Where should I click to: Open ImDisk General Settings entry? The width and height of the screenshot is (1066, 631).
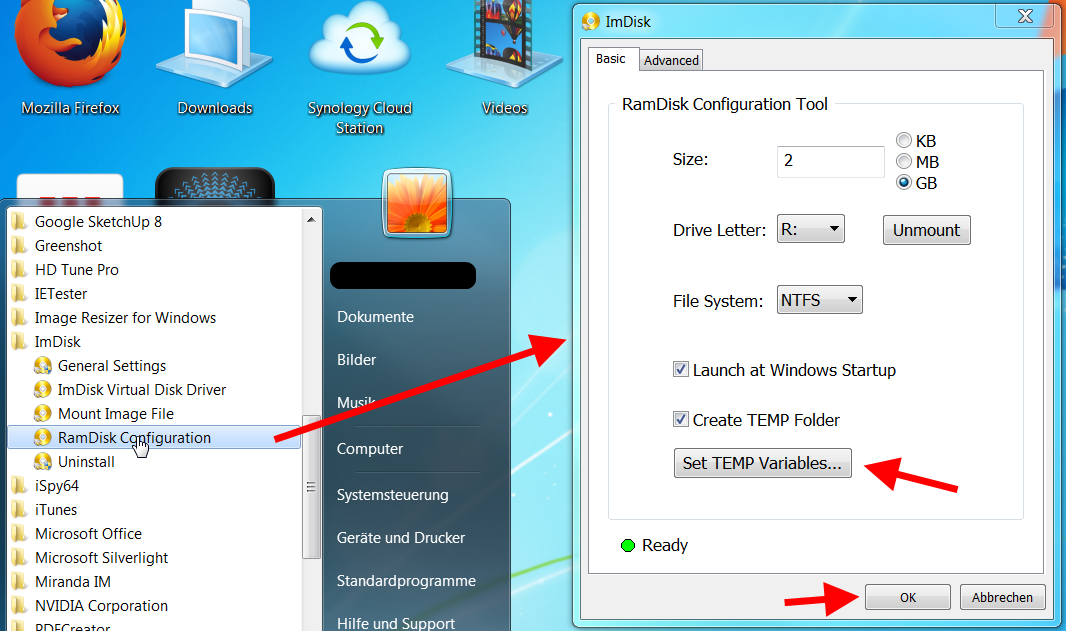[x=111, y=366]
